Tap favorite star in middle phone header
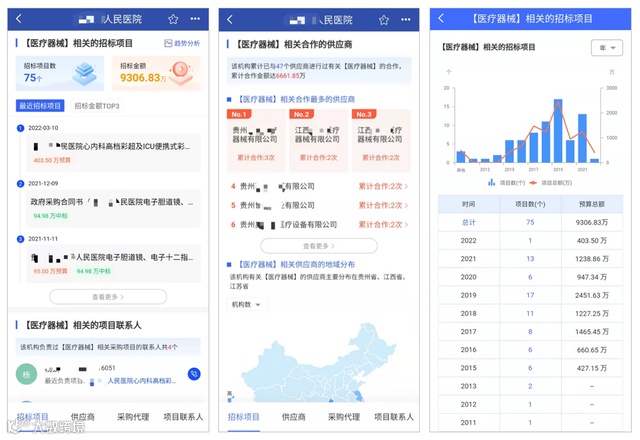Screen dimensions: 640x440 click(384, 20)
